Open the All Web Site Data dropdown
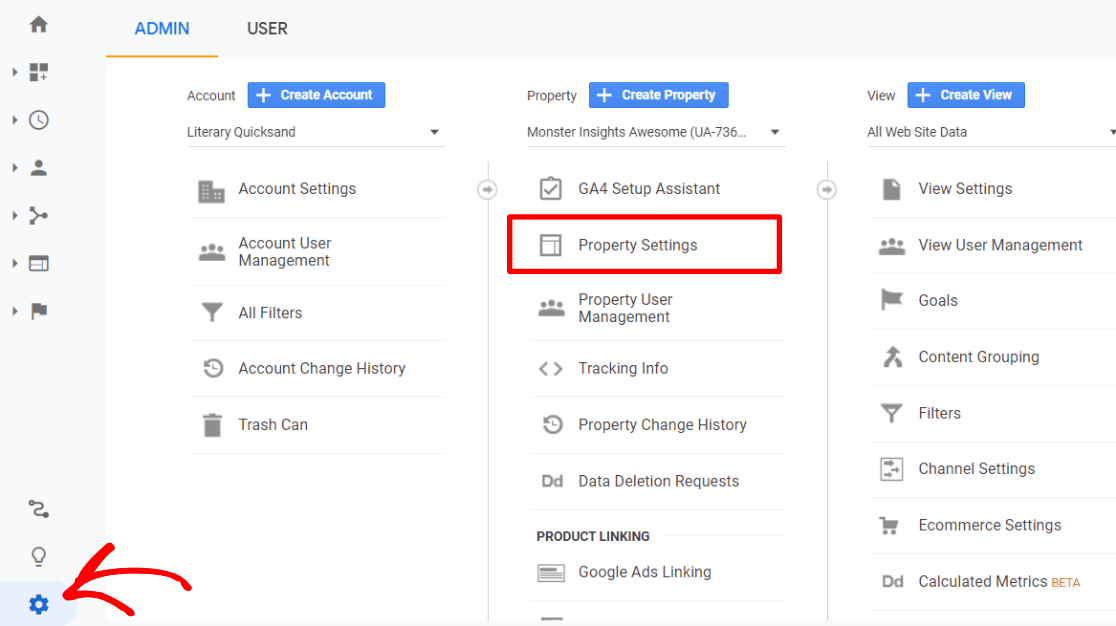 coord(991,132)
